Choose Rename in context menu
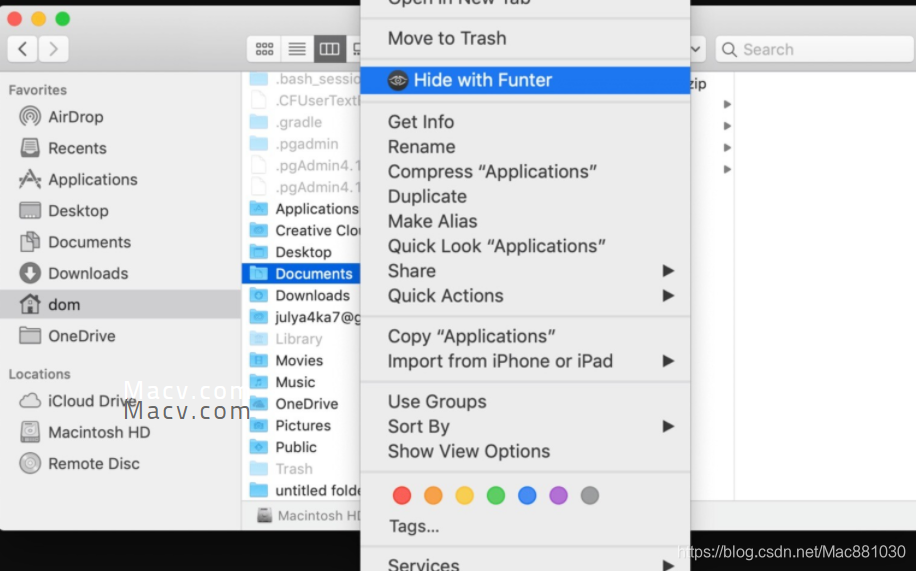Screen dimensions: 916x571 point(525,147)
